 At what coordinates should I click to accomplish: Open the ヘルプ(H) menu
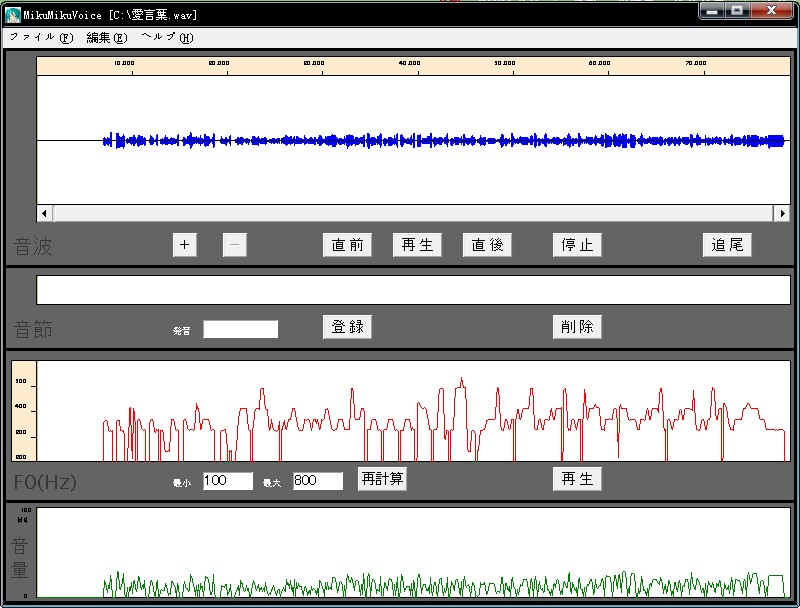pos(167,37)
